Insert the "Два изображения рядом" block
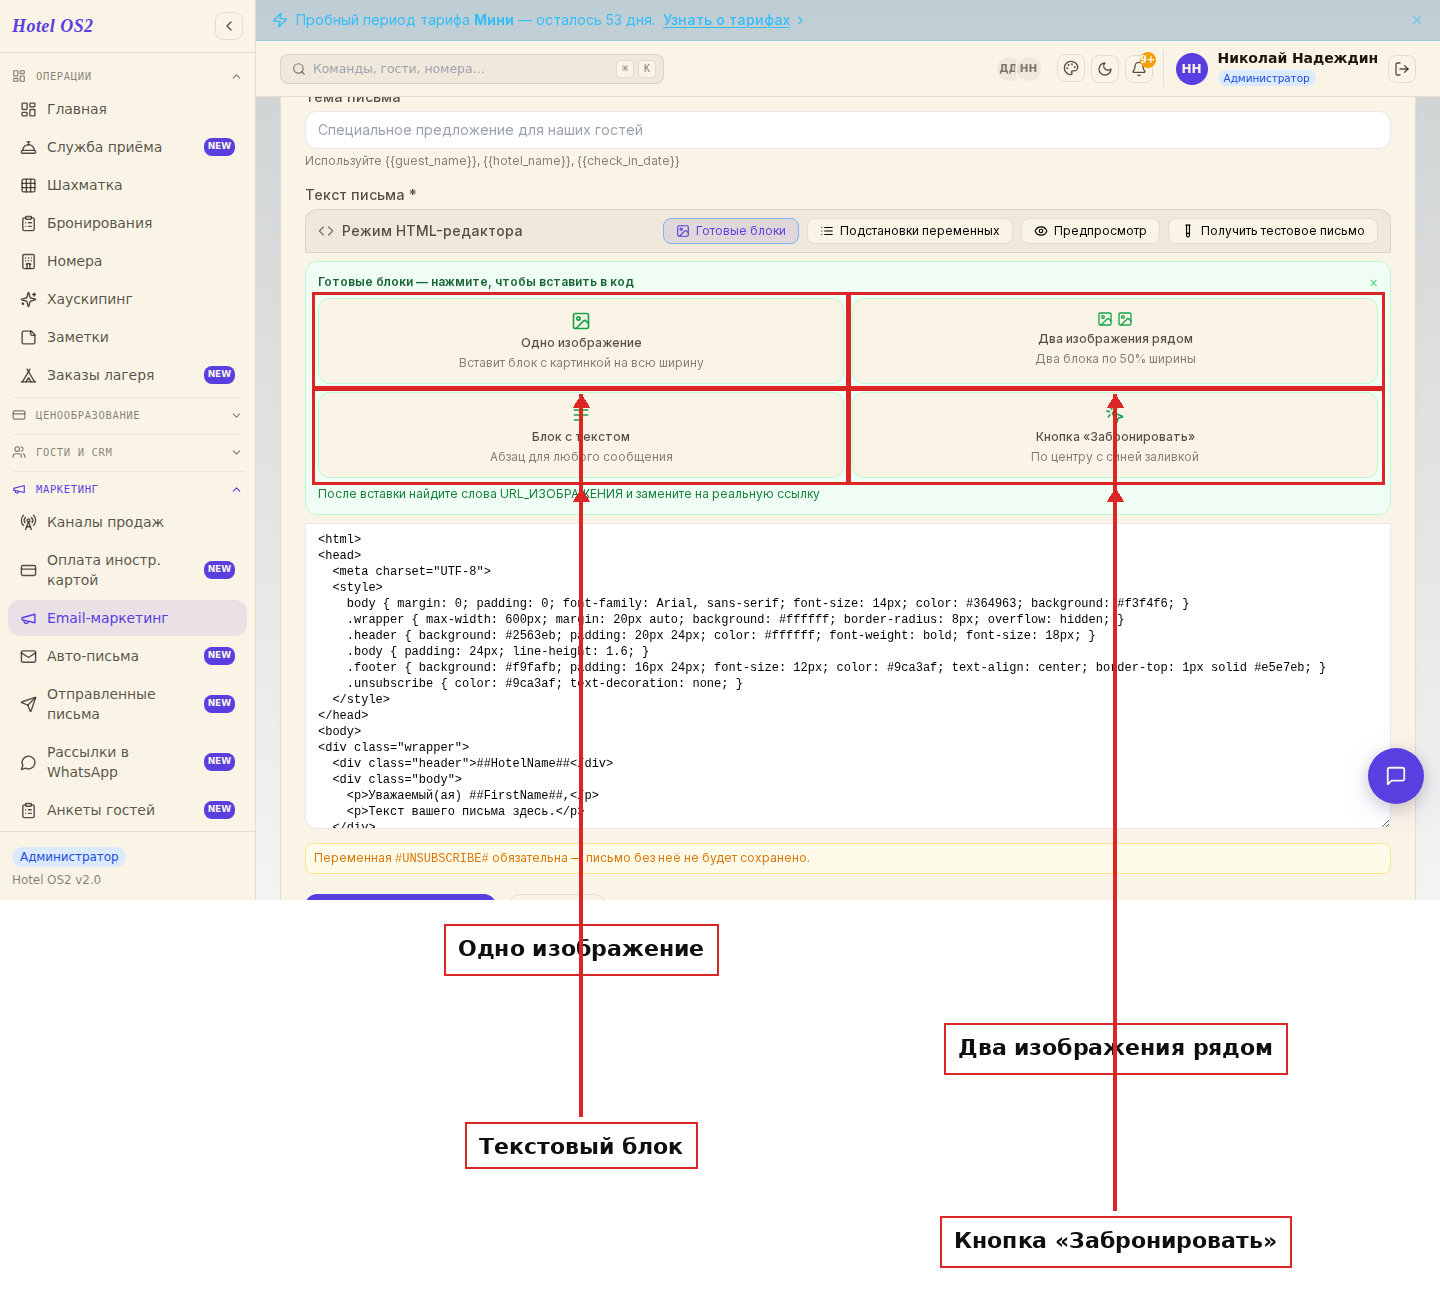Screen dimensions: 1440x1291 1115,341
